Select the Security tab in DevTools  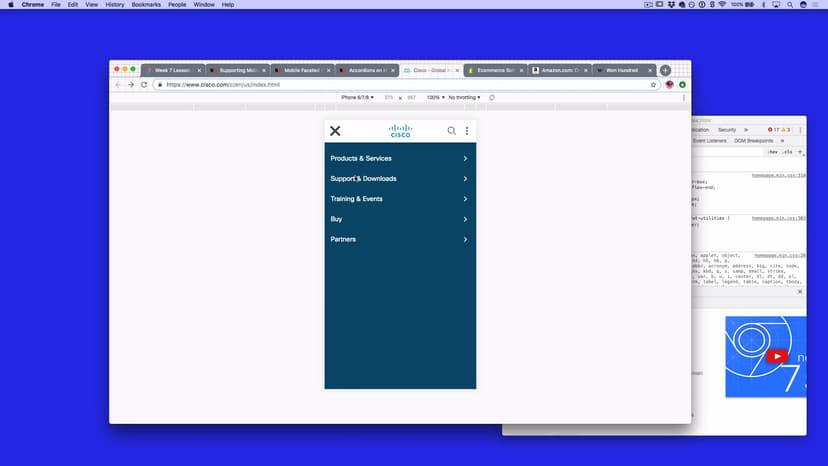[727, 130]
